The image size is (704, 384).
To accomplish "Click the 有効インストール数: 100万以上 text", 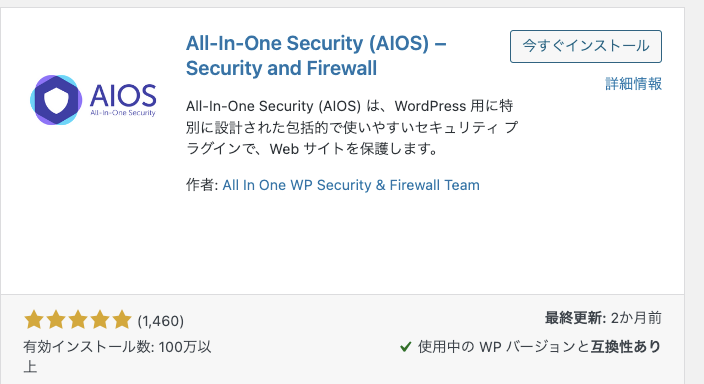I will [x=117, y=357].
